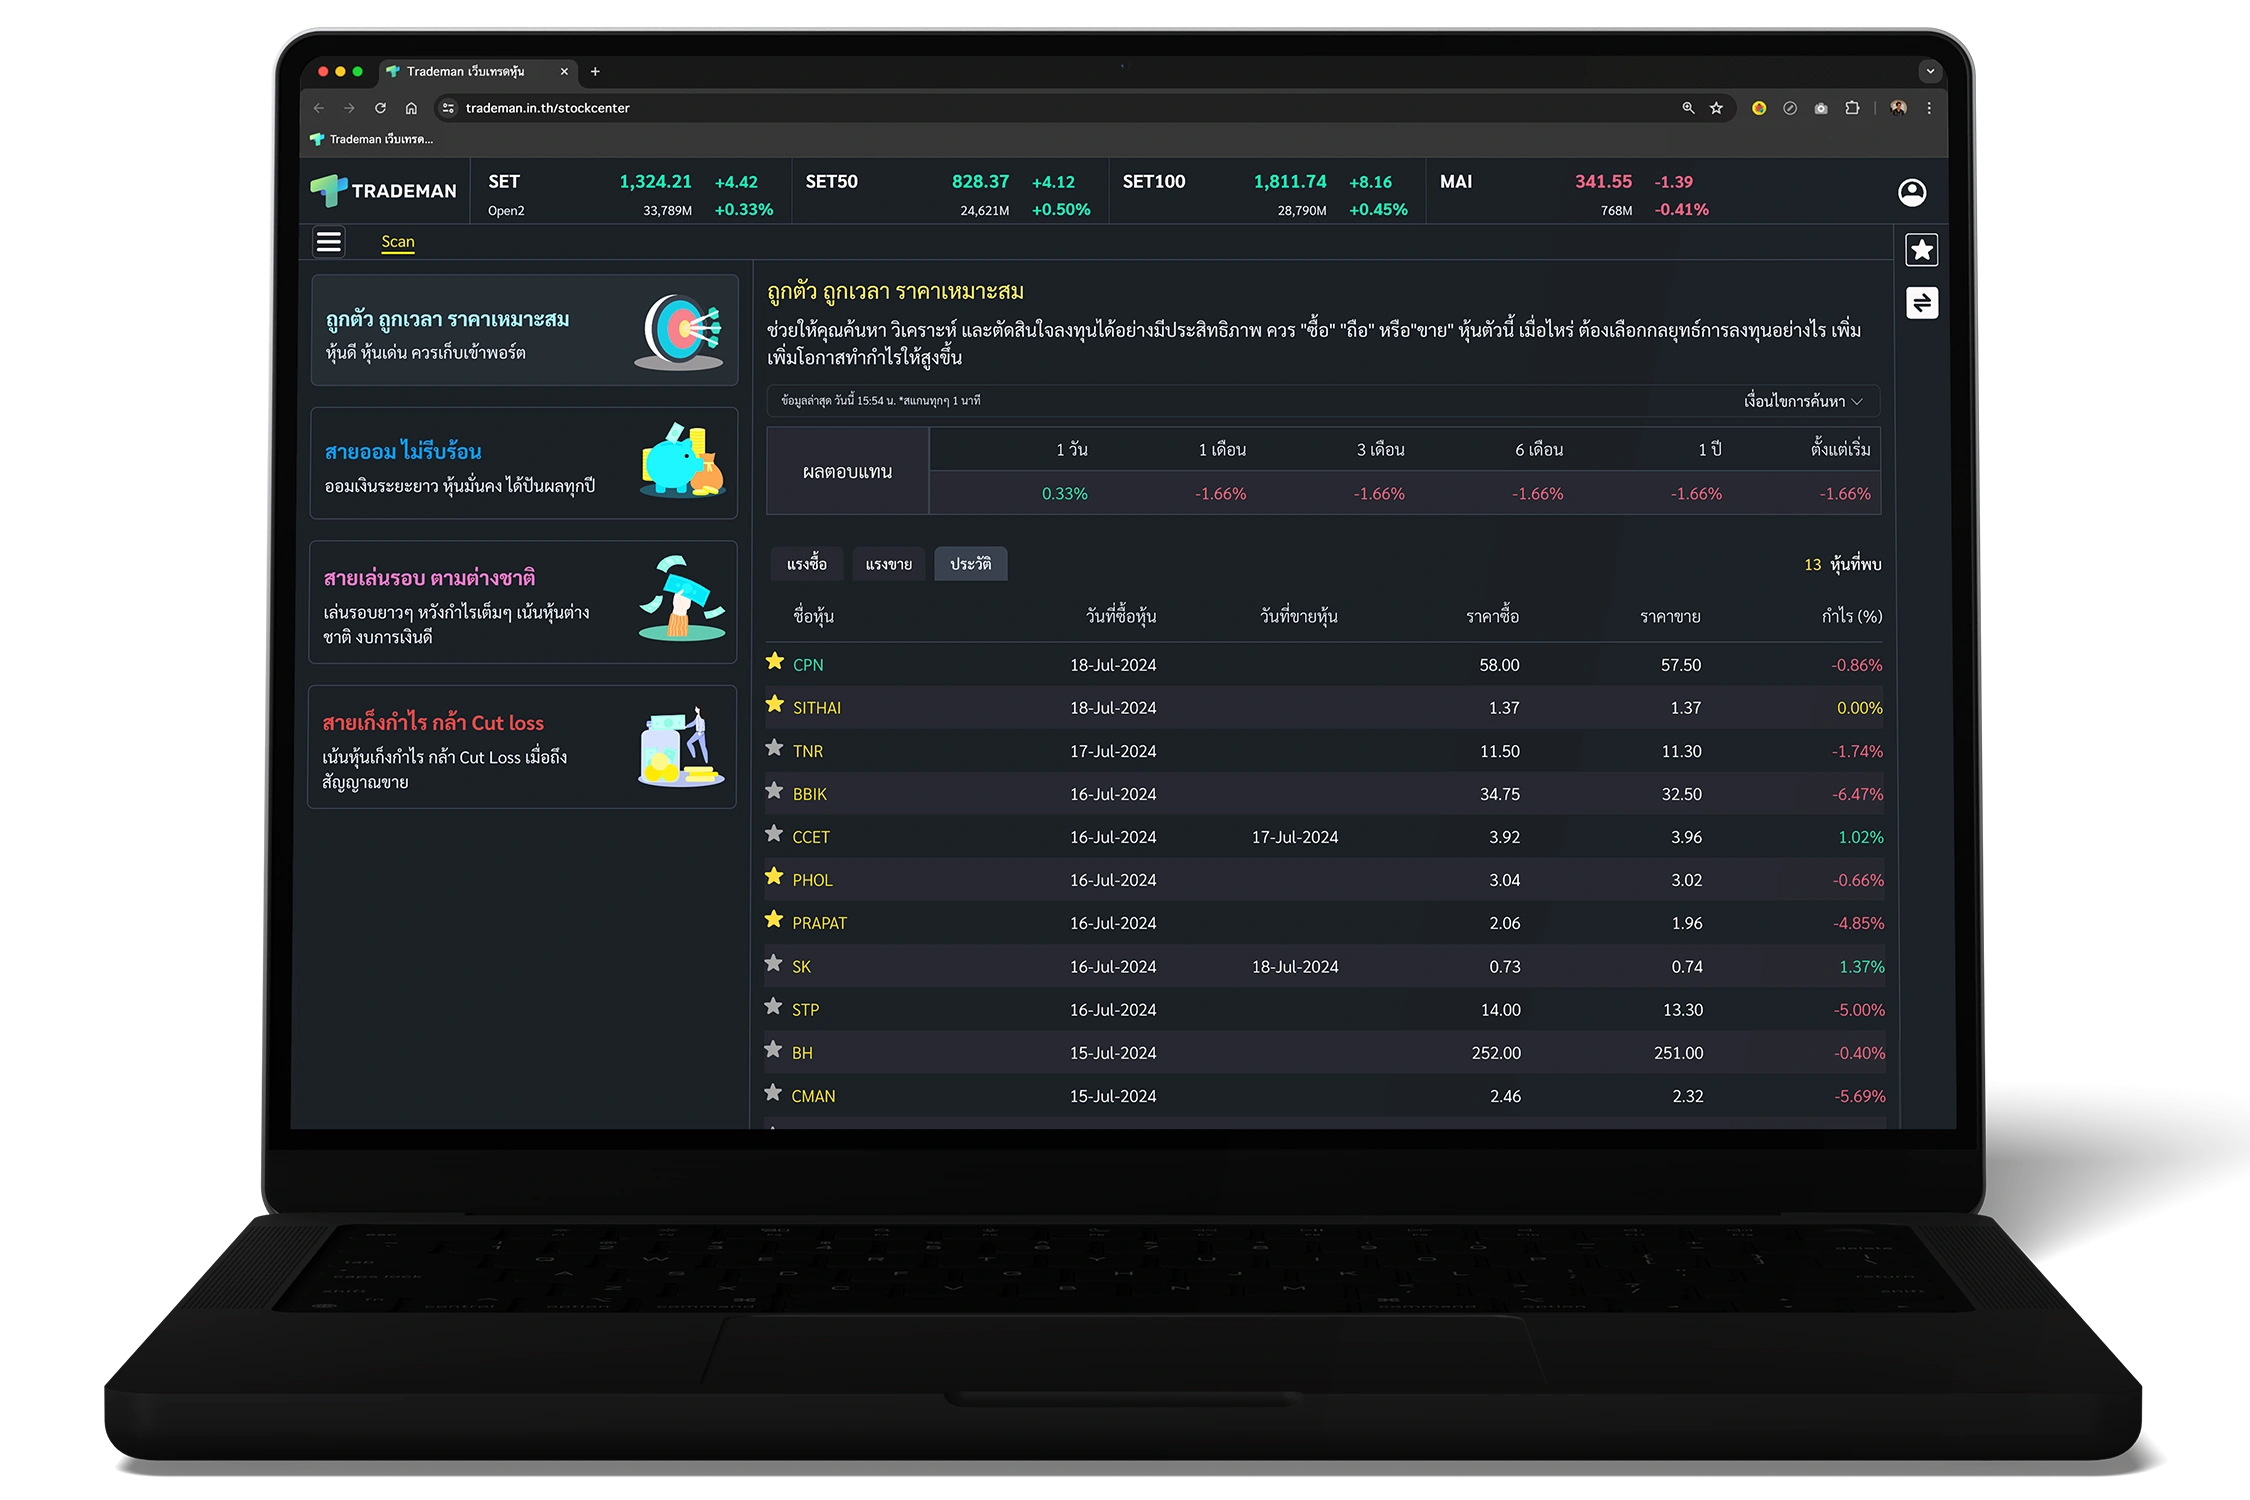The height and width of the screenshot is (1500, 2250).
Task: Toggle the star next to BBIK
Action: click(x=774, y=790)
